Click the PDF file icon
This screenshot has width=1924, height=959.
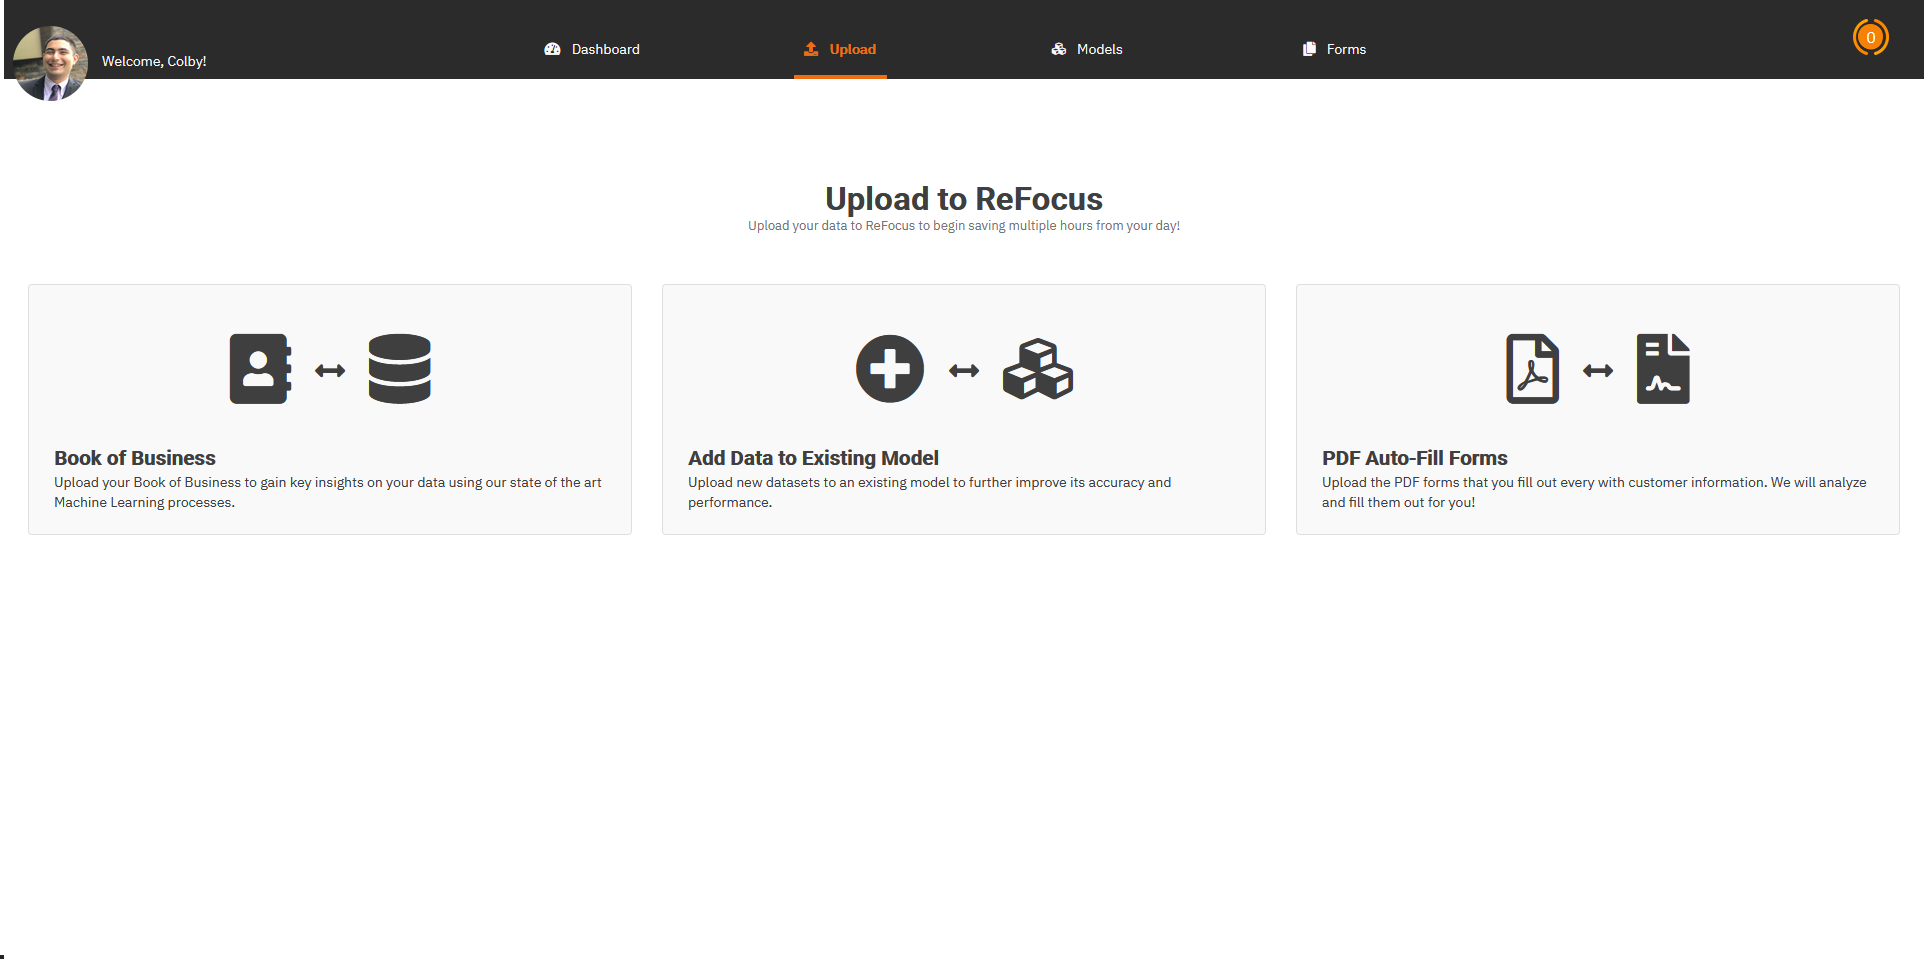pyautogui.click(x=1532, y=369)
